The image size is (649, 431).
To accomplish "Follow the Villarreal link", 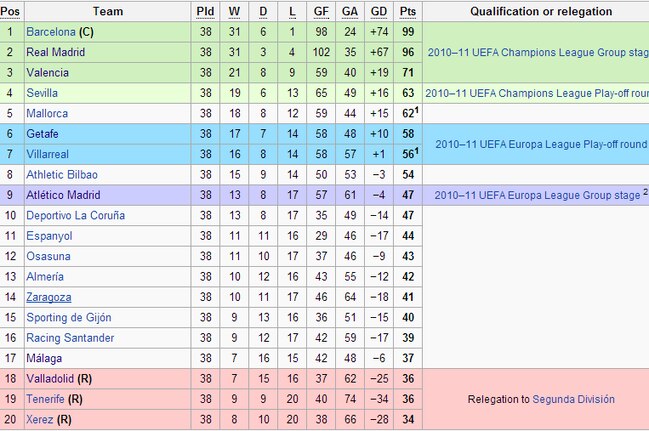I will (x=47, y=154).
